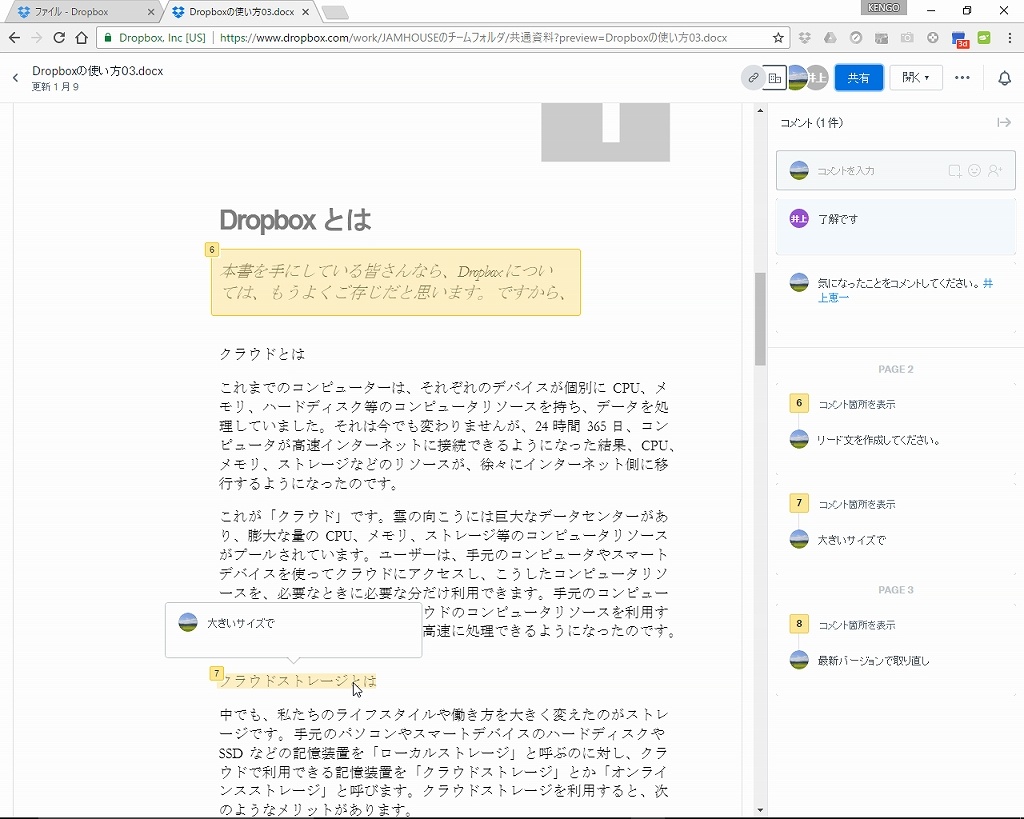1024x819 pixels.
Task: Click the blue 共有 share button
Action: 858,78
